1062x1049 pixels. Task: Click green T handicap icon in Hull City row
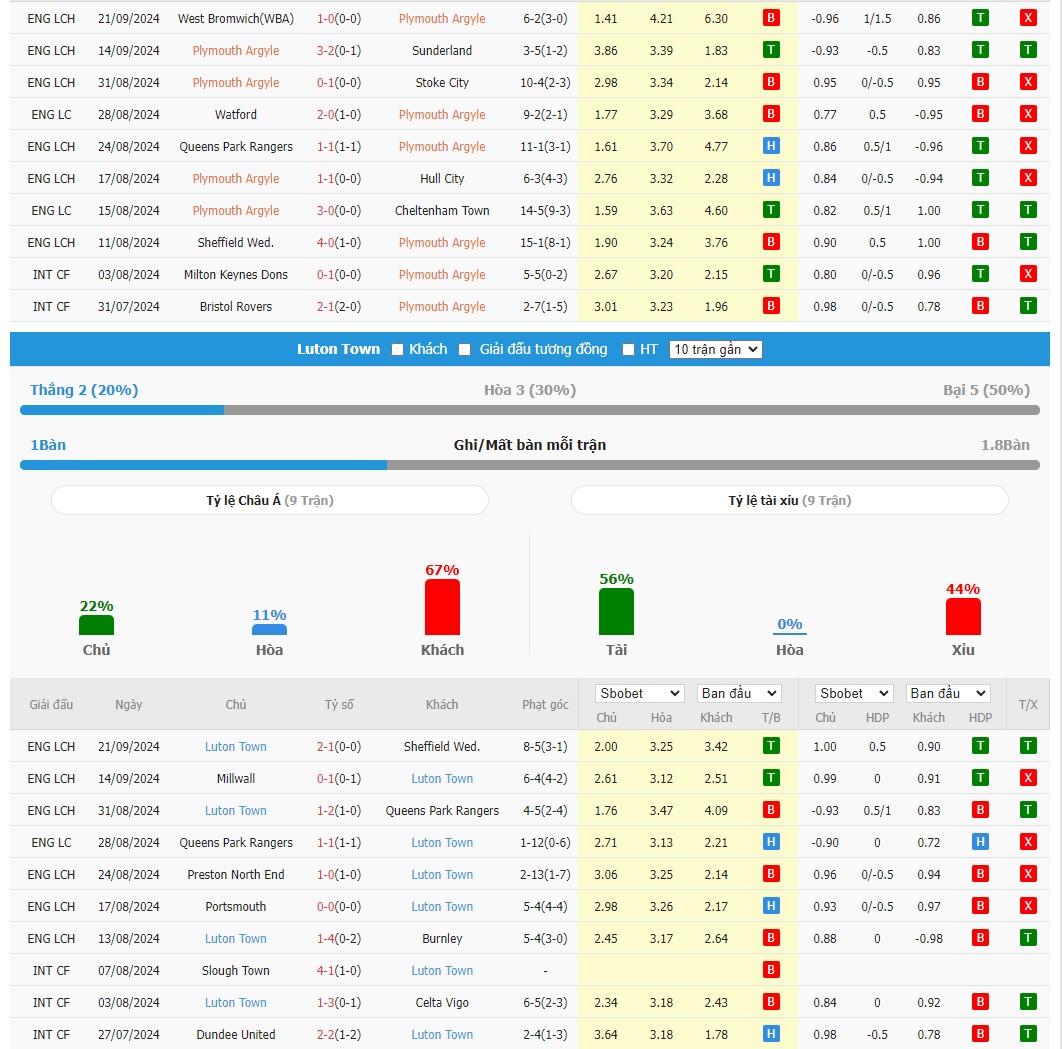(x=980, y=178)
